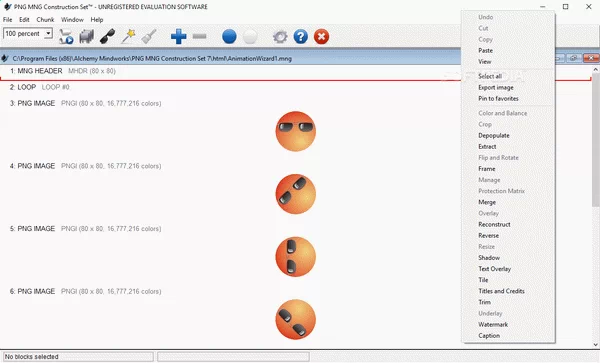Click the 'LOOP #0' details text
Screen dimensions: 600x363
click(x=55, y=87)
